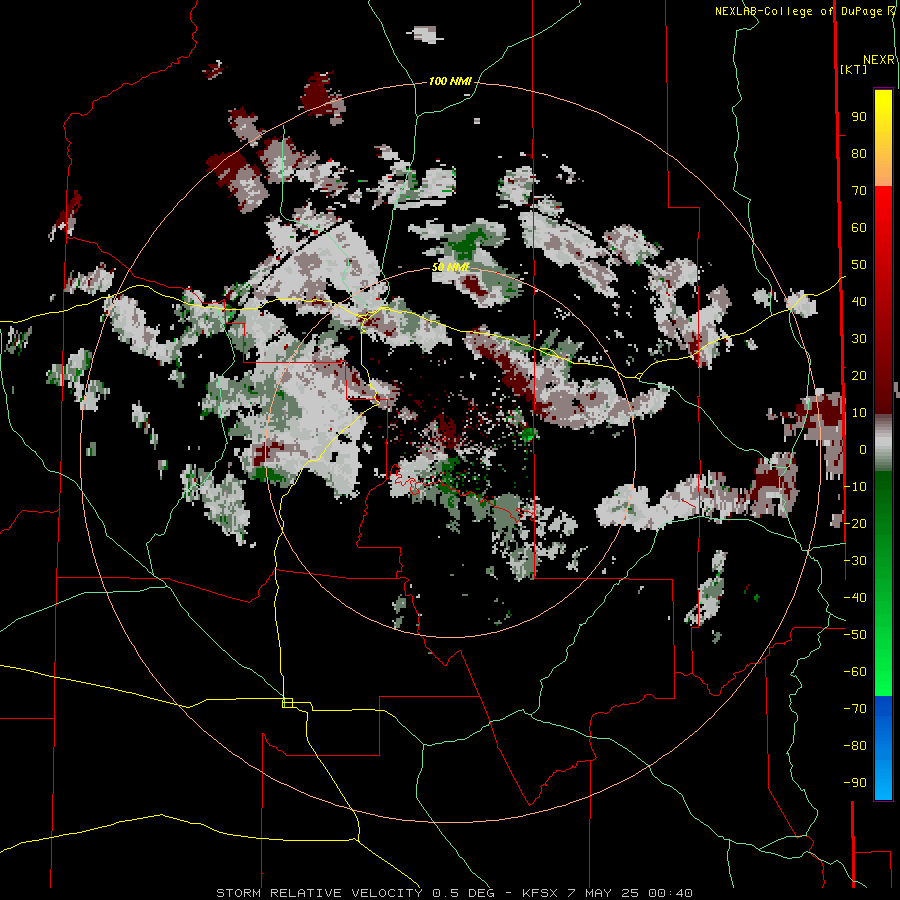Select the -70 value on the velocity scale
This screenshot has height=900, width=900.
pos(855,709)
